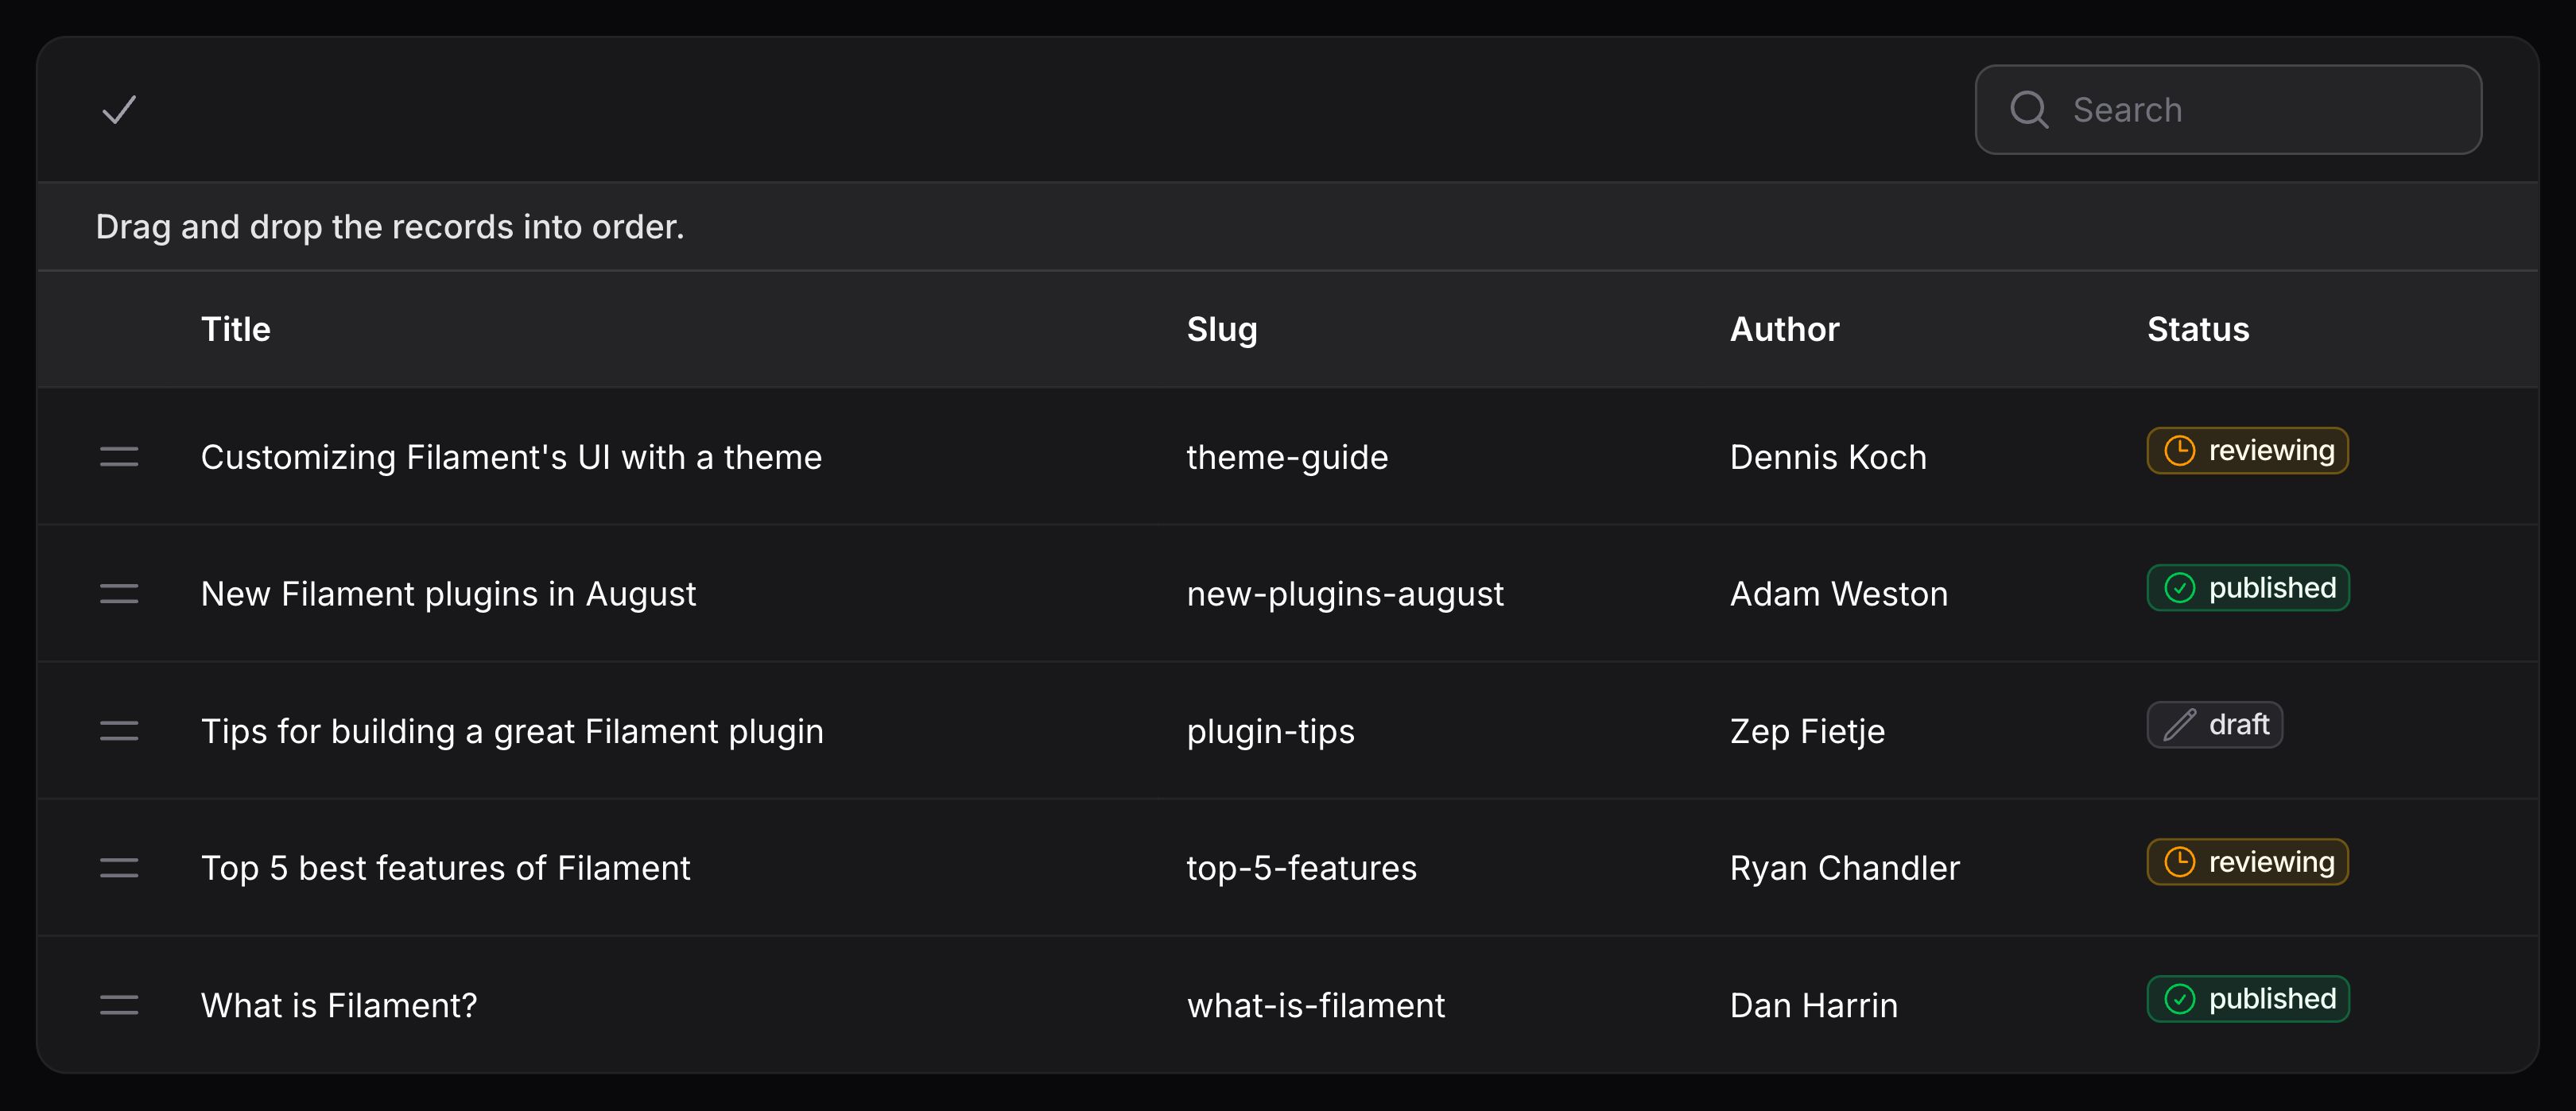Screen dimensions: 2576x1111
Task: Click the Author column header
Action: (1784, 329)
